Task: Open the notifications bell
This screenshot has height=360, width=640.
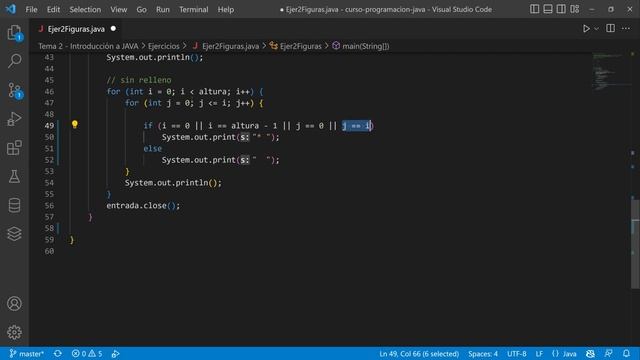Action: click(x=626, y=353)
